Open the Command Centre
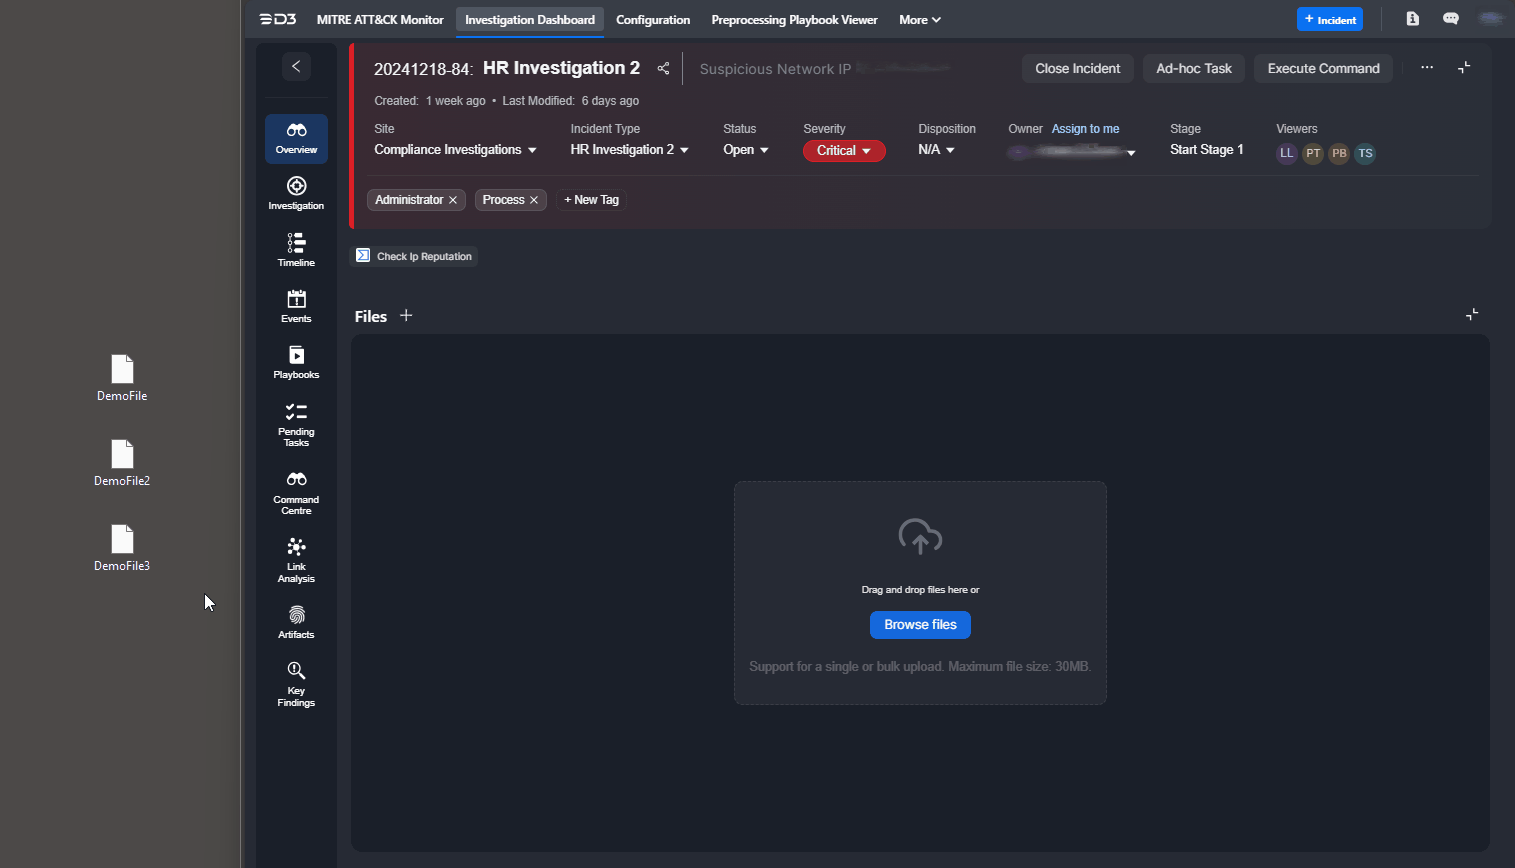The width and height of the screenshot is (1515, 868). tap(296, 490)
